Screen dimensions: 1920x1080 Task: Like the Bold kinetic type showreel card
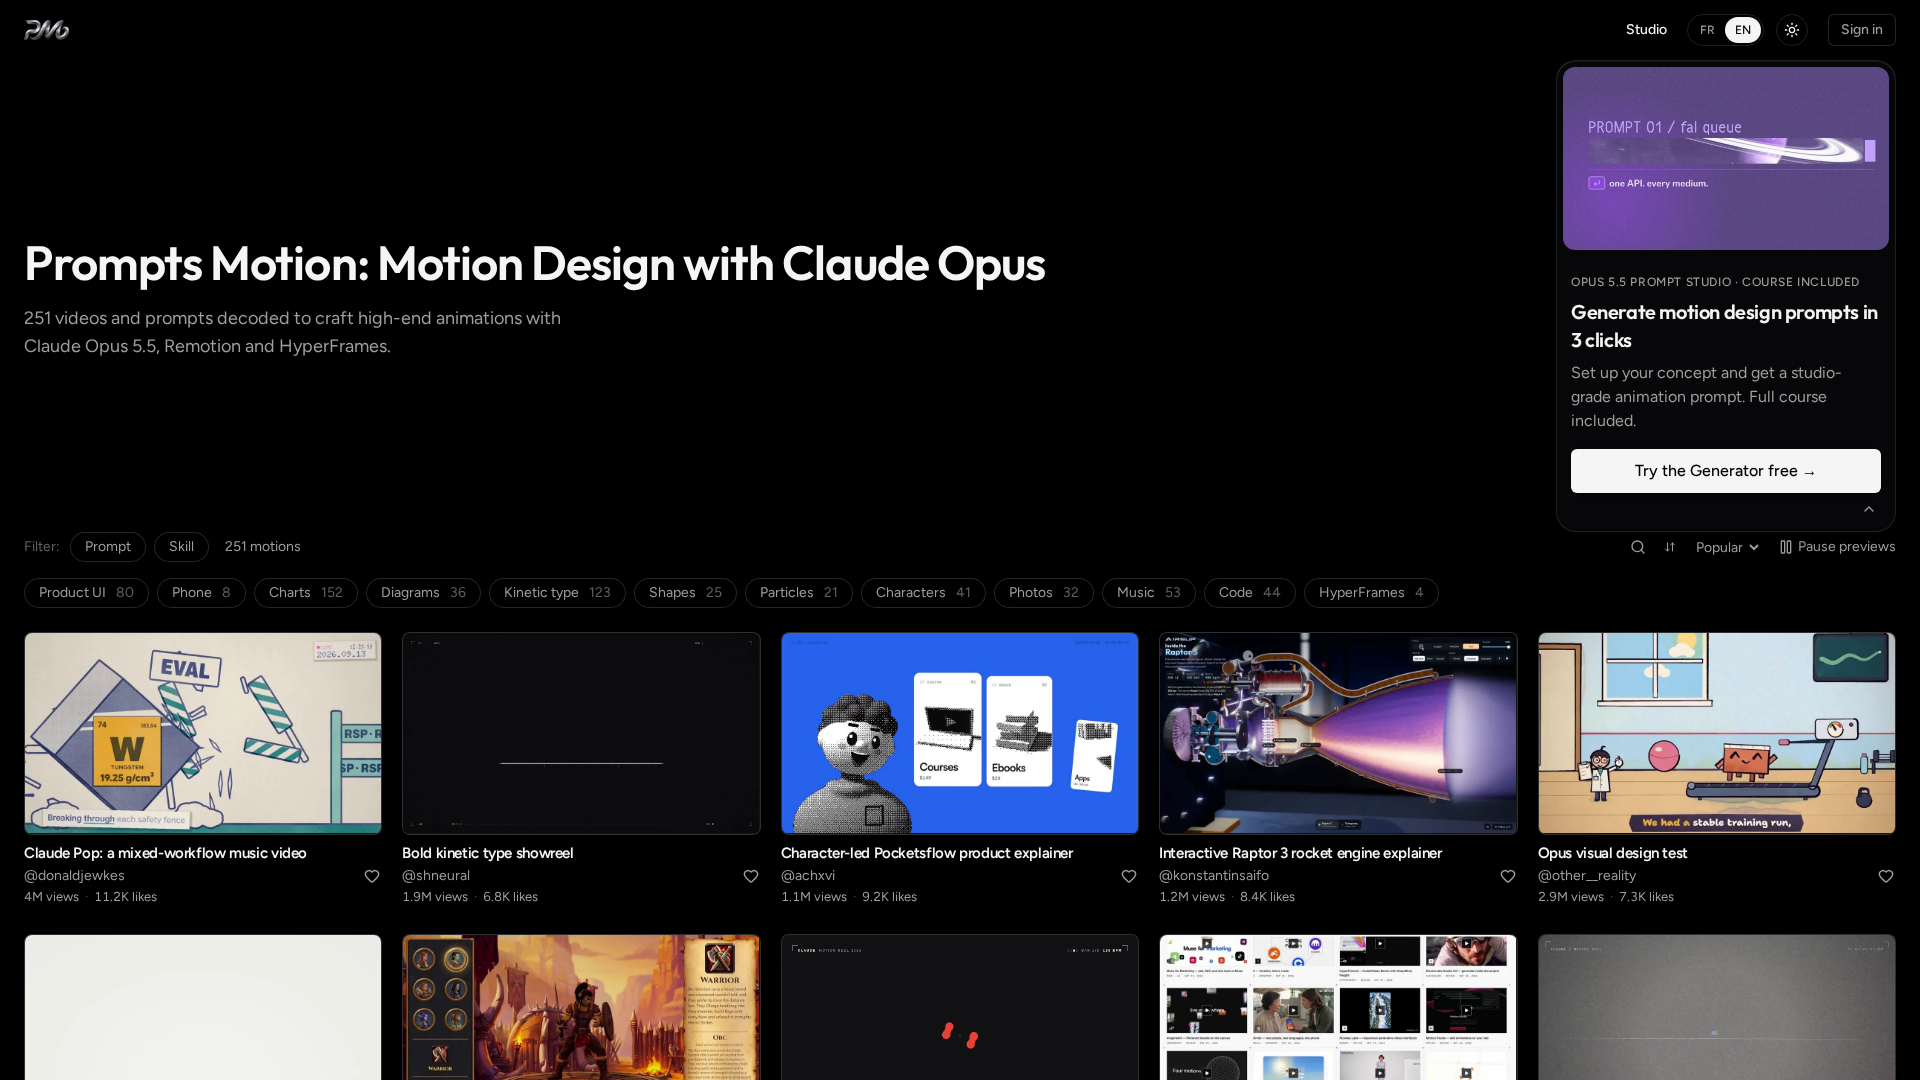point(751,876)
